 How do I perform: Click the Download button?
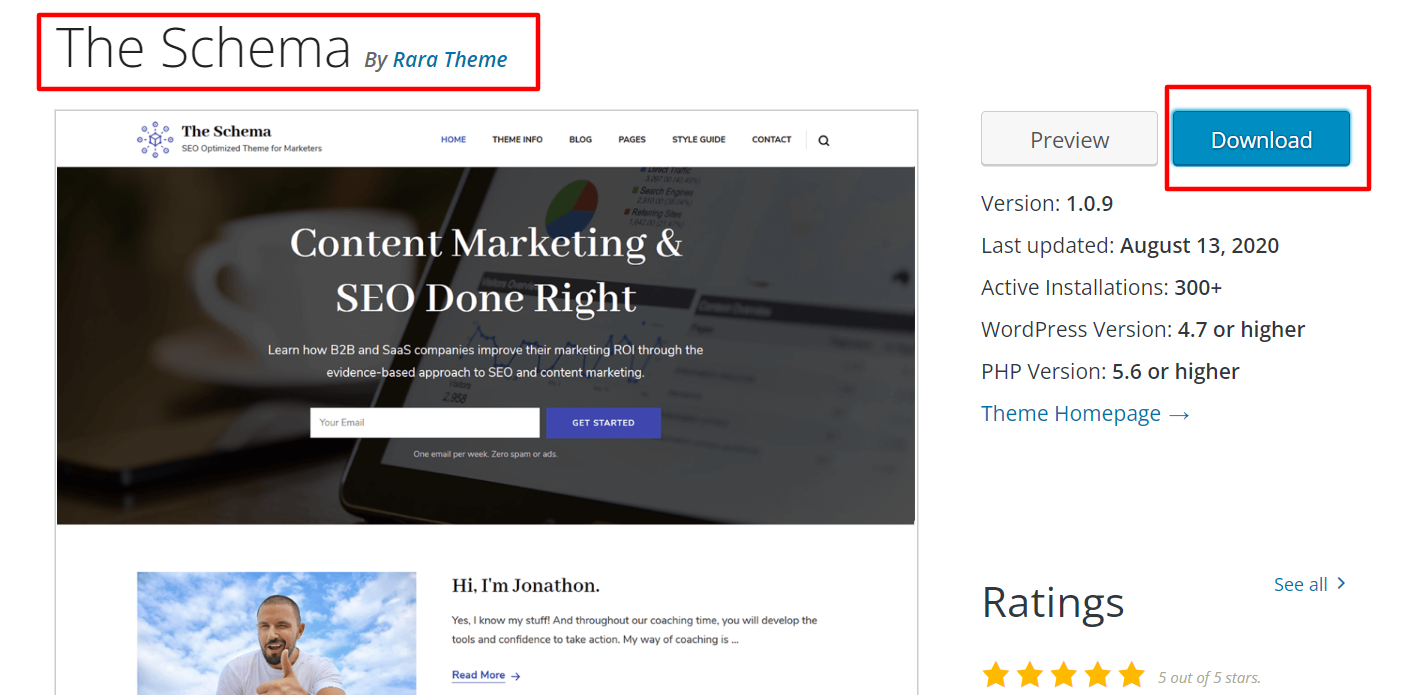(1261, 139)
